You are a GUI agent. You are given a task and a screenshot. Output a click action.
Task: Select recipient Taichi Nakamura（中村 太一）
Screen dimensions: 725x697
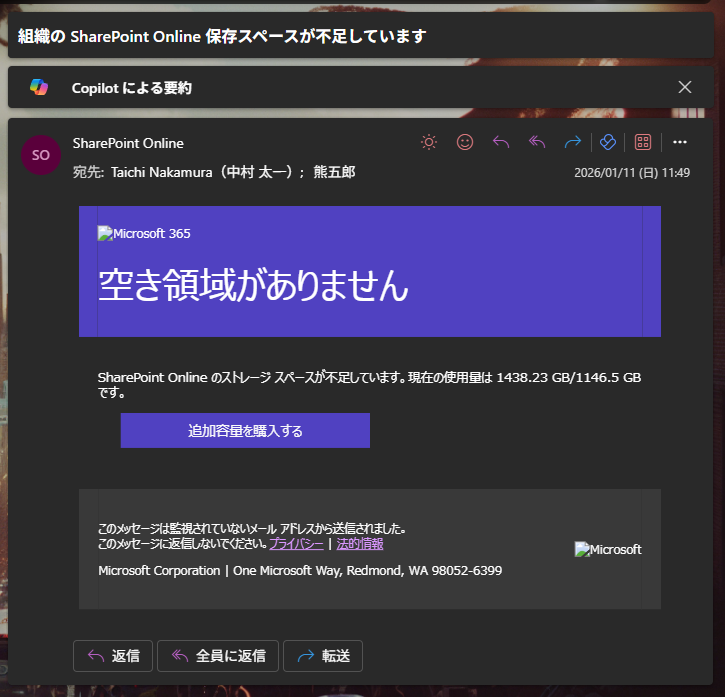point(188,172)
